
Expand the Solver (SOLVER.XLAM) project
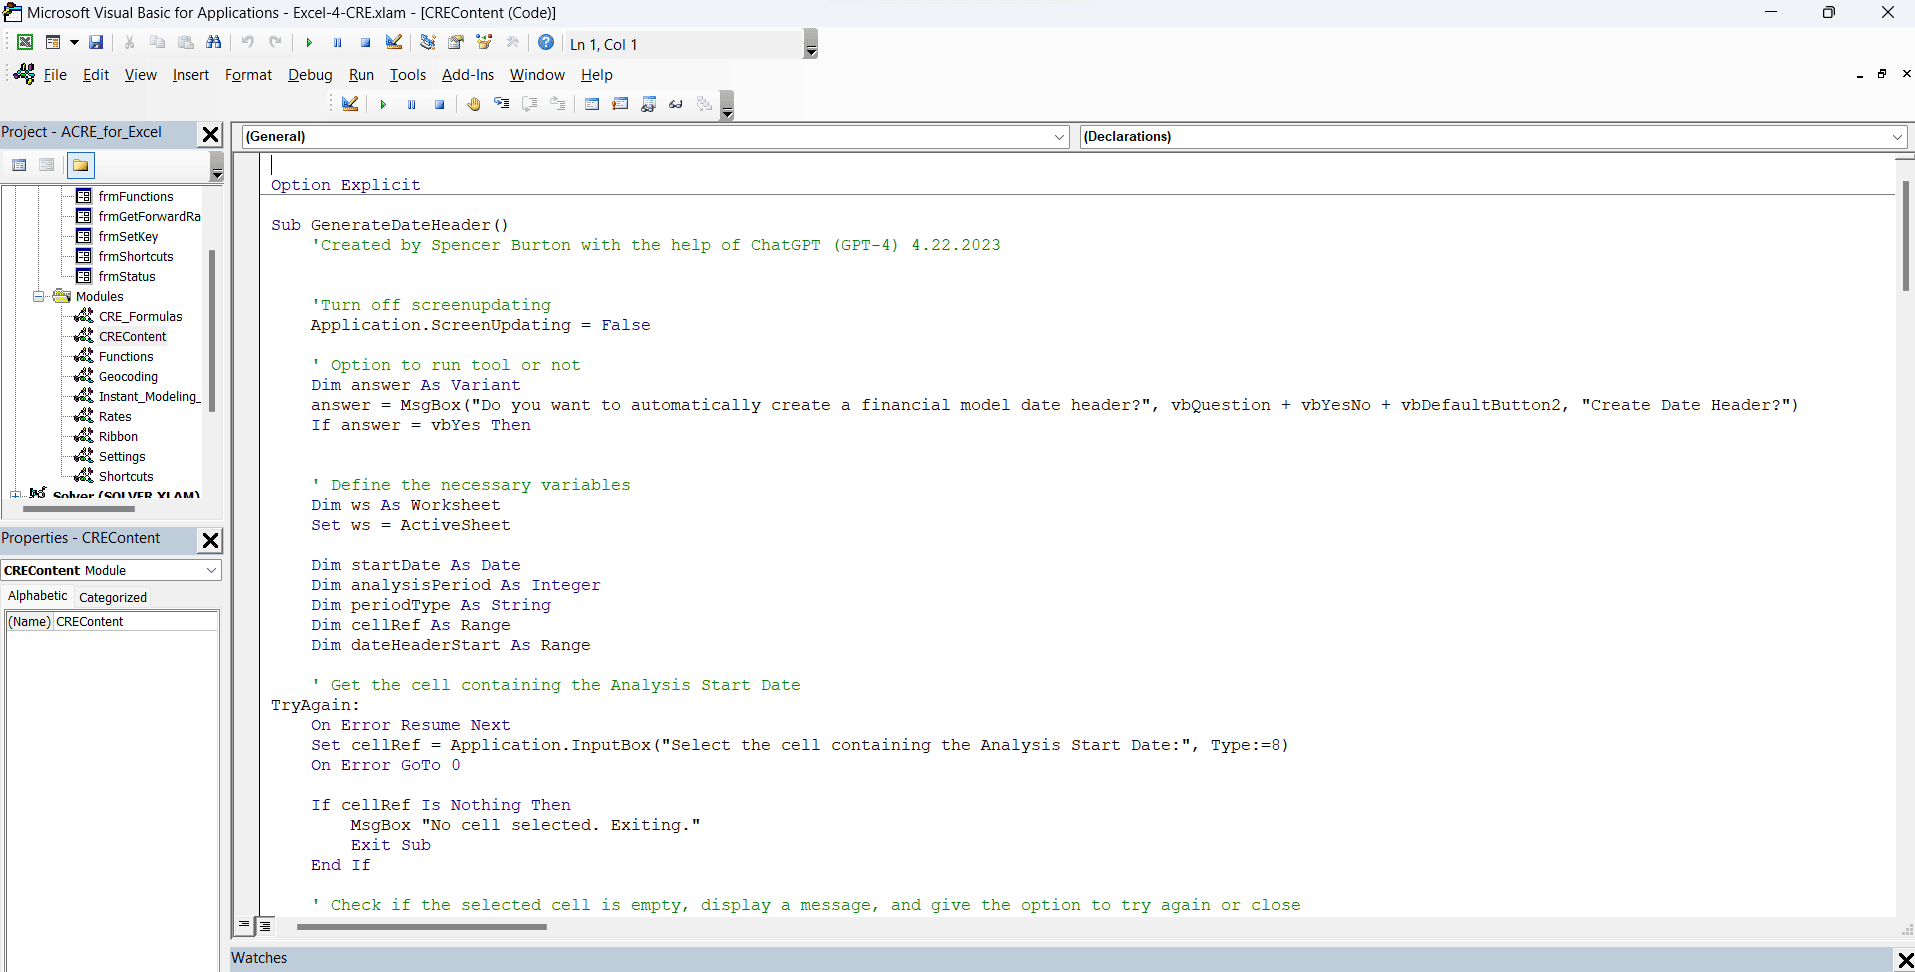[x=16, y=494]
